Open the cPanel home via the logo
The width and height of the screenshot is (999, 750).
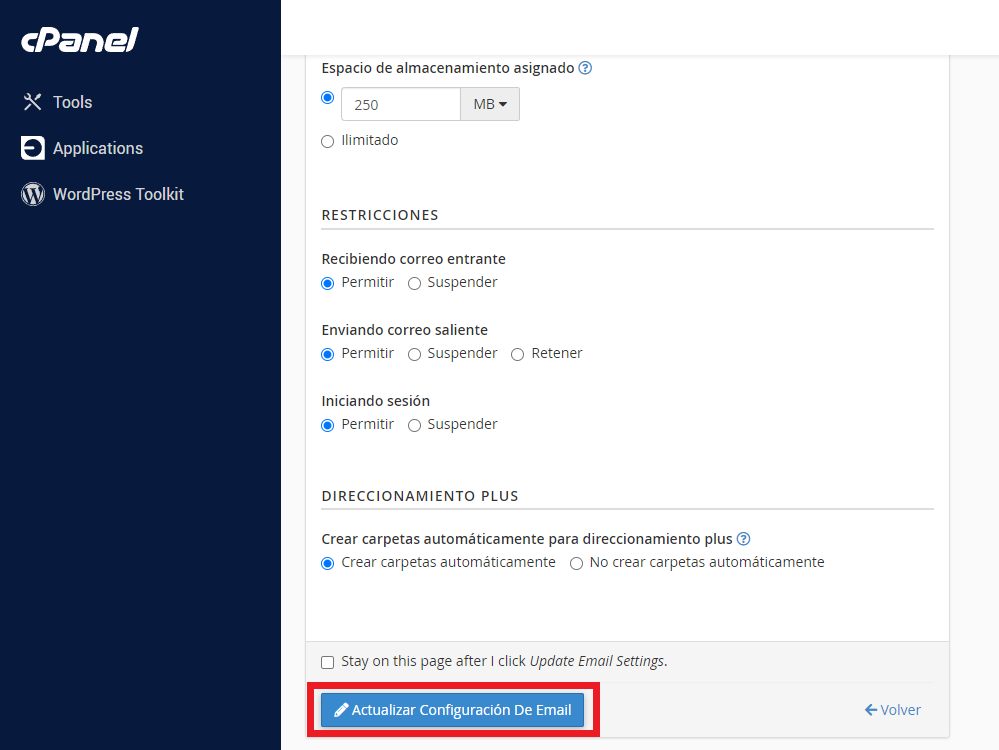[79, 40]
